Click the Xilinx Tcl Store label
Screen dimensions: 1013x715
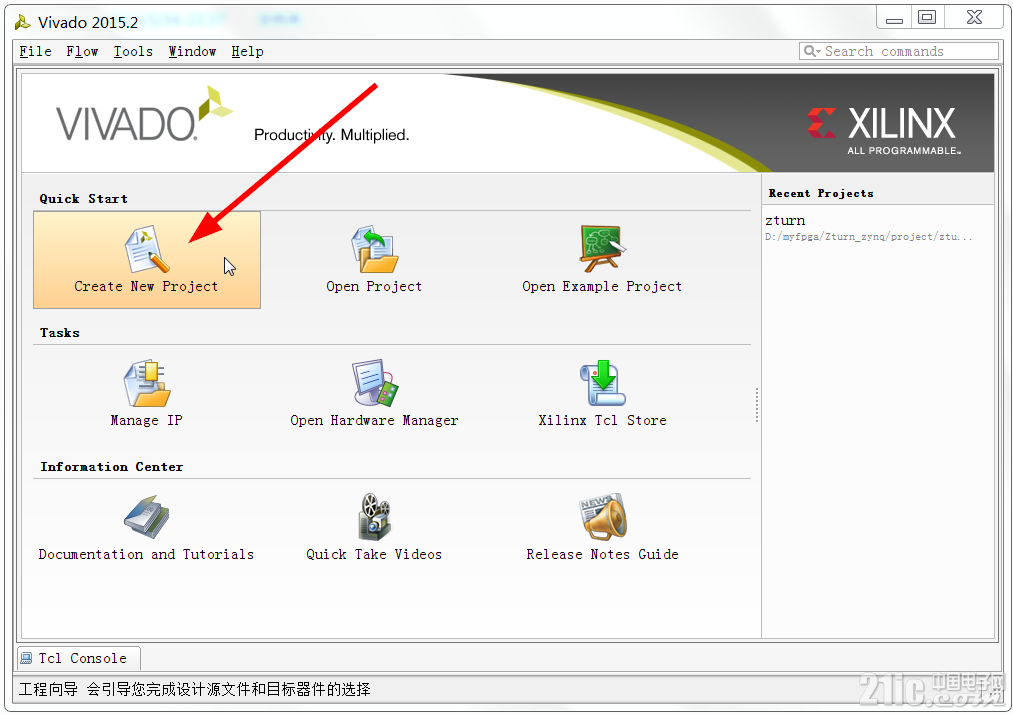[602, 420]
